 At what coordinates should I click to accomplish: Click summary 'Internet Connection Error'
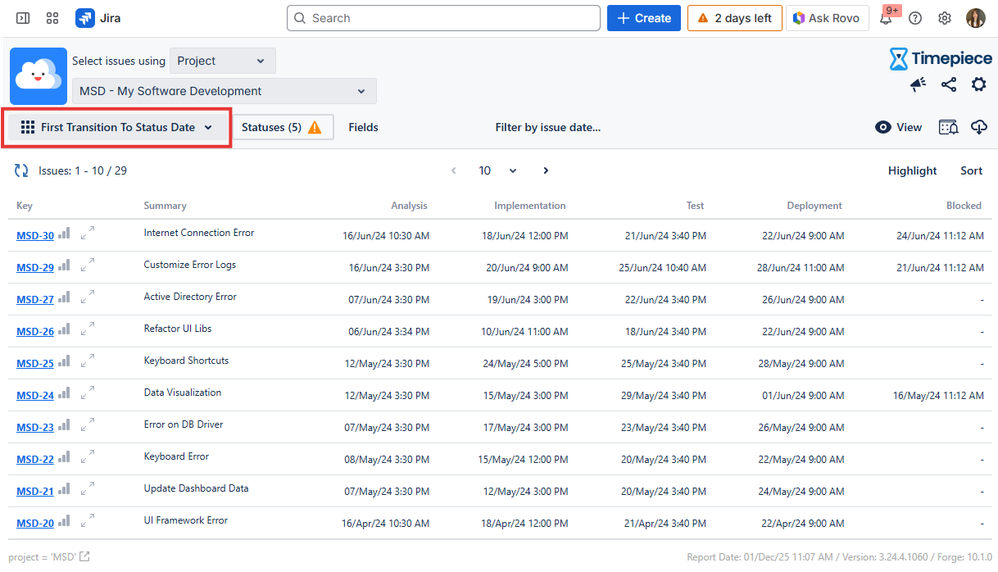[199, 233]
